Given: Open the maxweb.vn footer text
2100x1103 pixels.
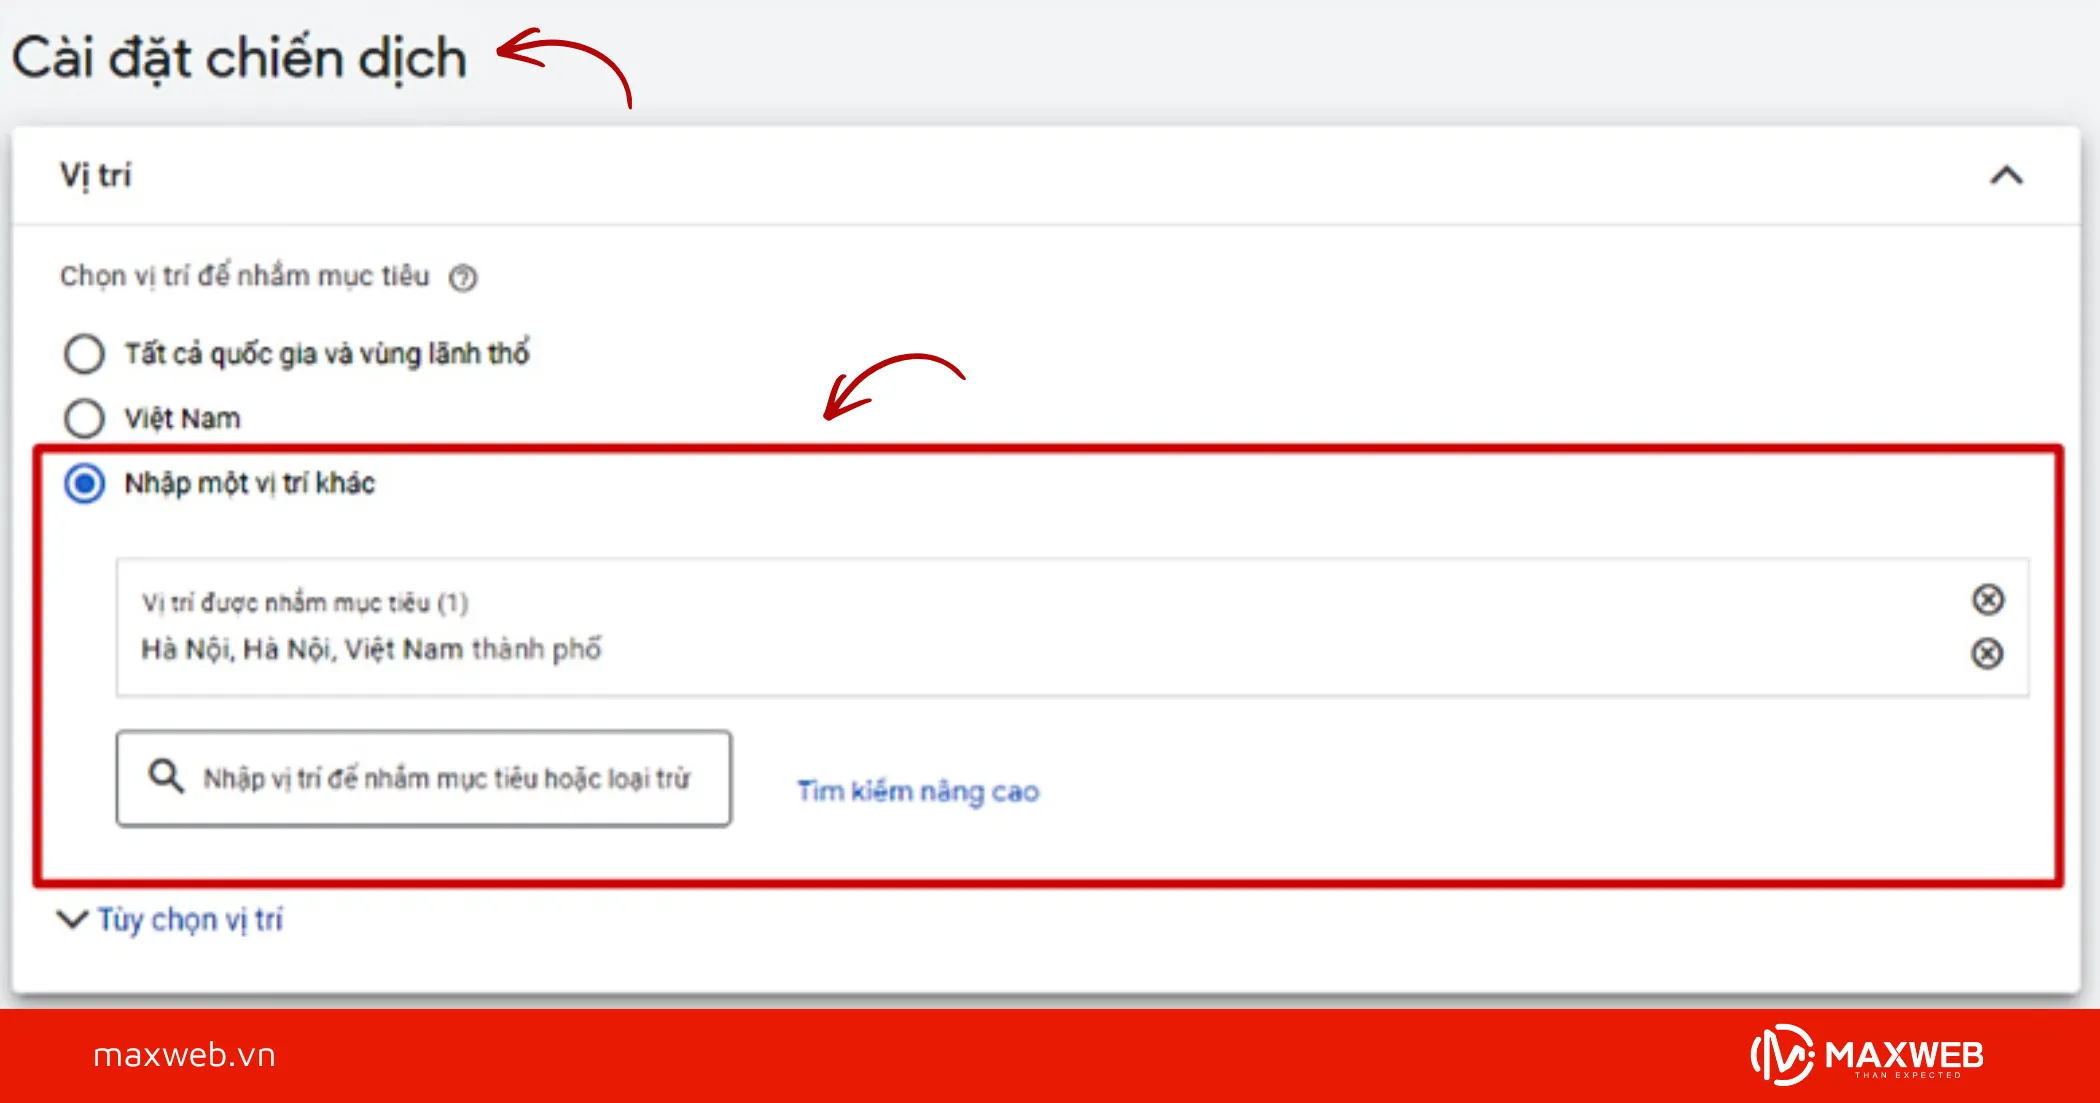Looking at the screenshot, I should 184,1055.
